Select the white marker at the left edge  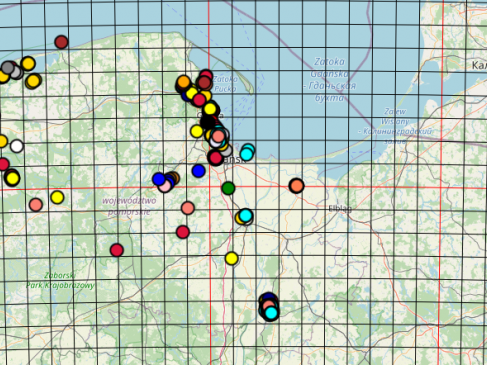coord(17,146)
